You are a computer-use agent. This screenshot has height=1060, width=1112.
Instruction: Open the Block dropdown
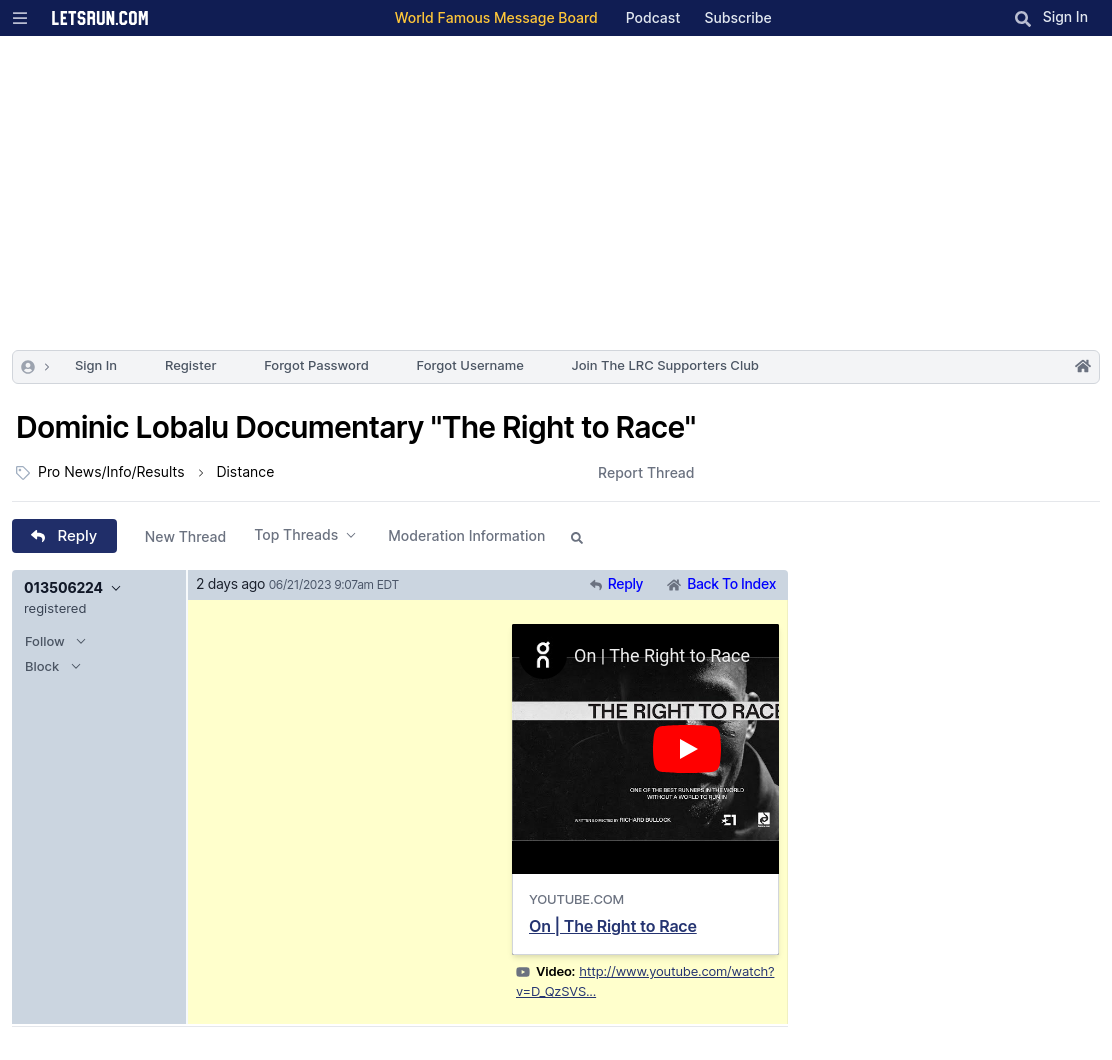tap(53, 666)
